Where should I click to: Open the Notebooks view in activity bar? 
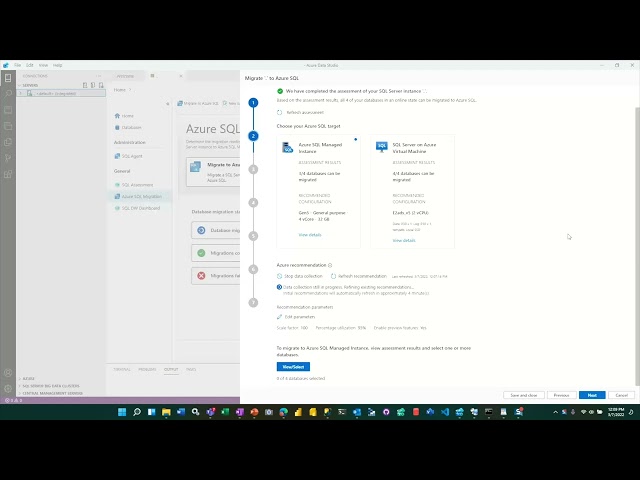(x=8, y=110)
